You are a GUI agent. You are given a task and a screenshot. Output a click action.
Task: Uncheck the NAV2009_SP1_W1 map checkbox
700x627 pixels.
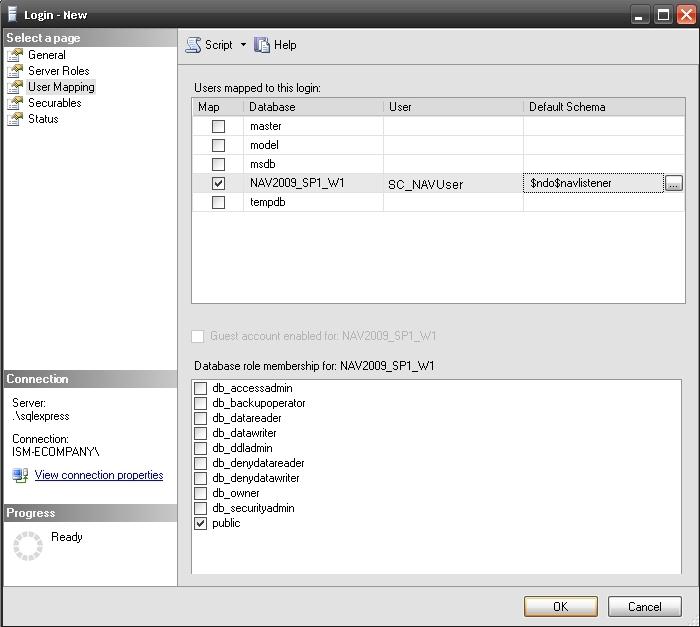(218, 184)
